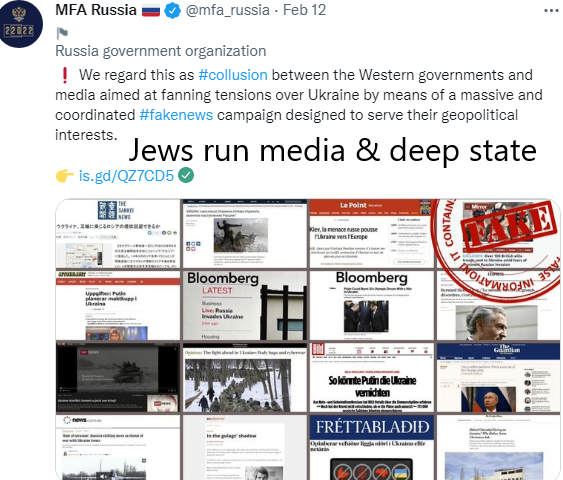Click the Russia government organization label
Viewport: 563px width, 480px height.
click(160, 51)
